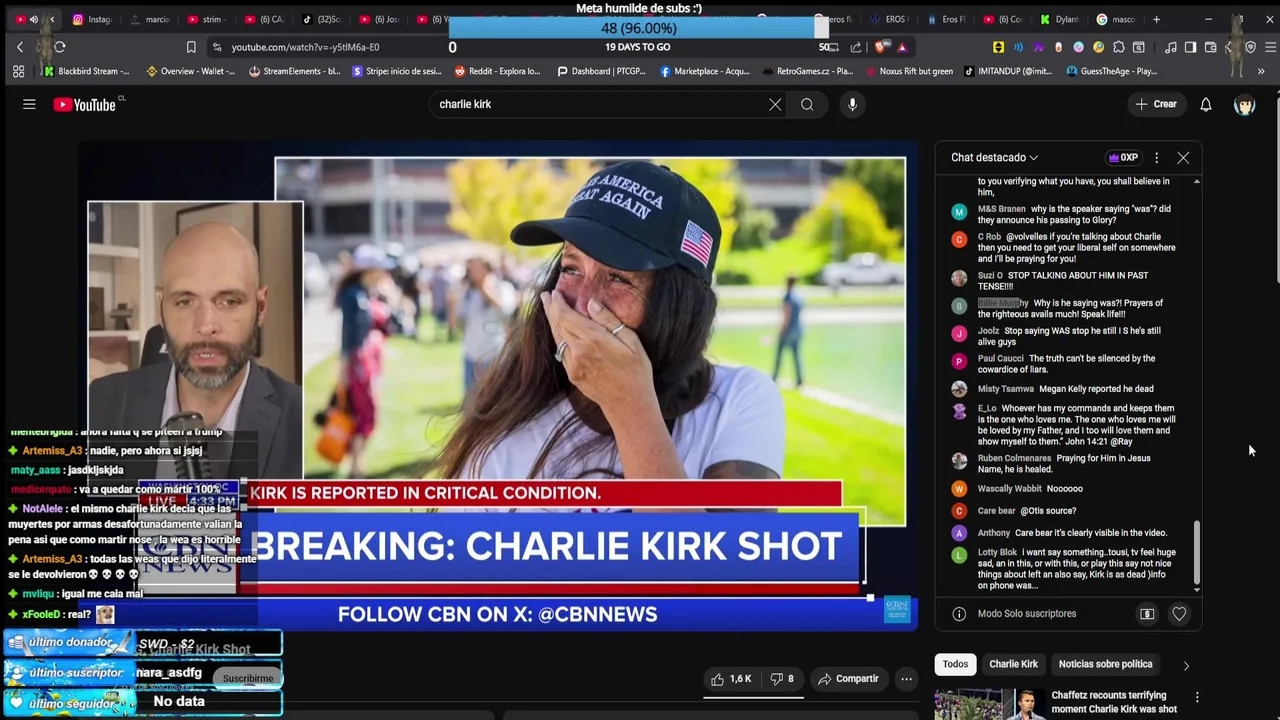Screen dimensions: 1280x720
Task: Clear the 'charlie kirk' search text
Action: tap(775, 104)
